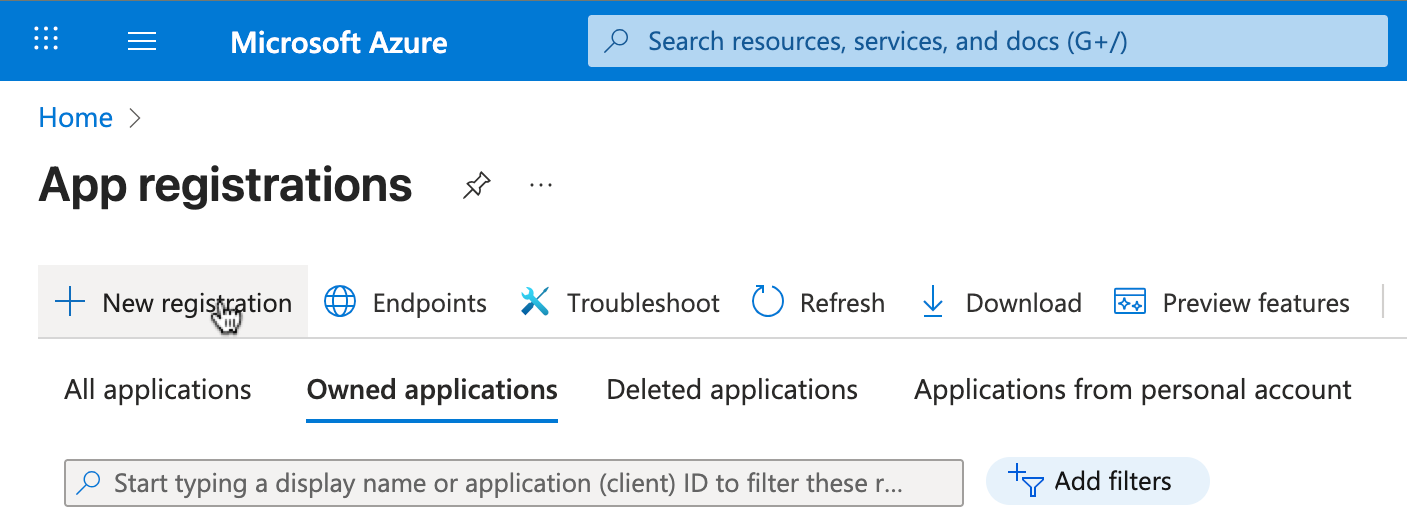
Task: Open the Troubleshoot text label
Action: (643, 303)
